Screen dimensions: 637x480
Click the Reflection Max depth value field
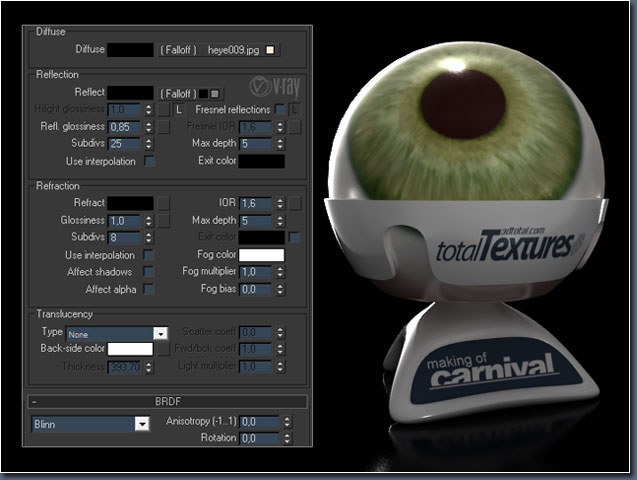tap(256, 144)
